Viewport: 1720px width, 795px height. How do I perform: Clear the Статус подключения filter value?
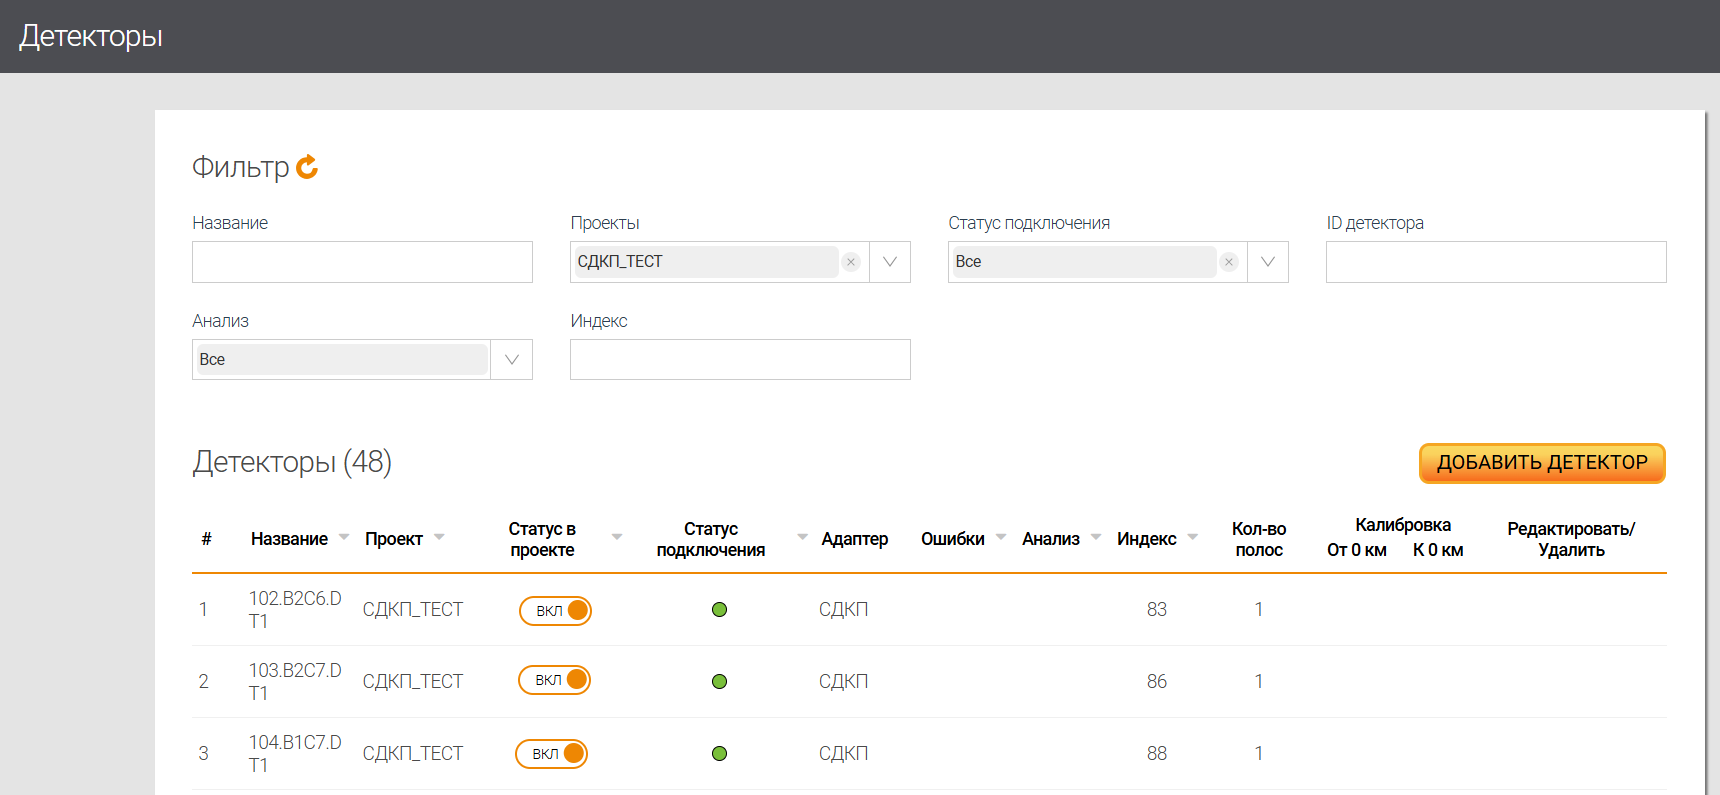tap(1229, 262)
